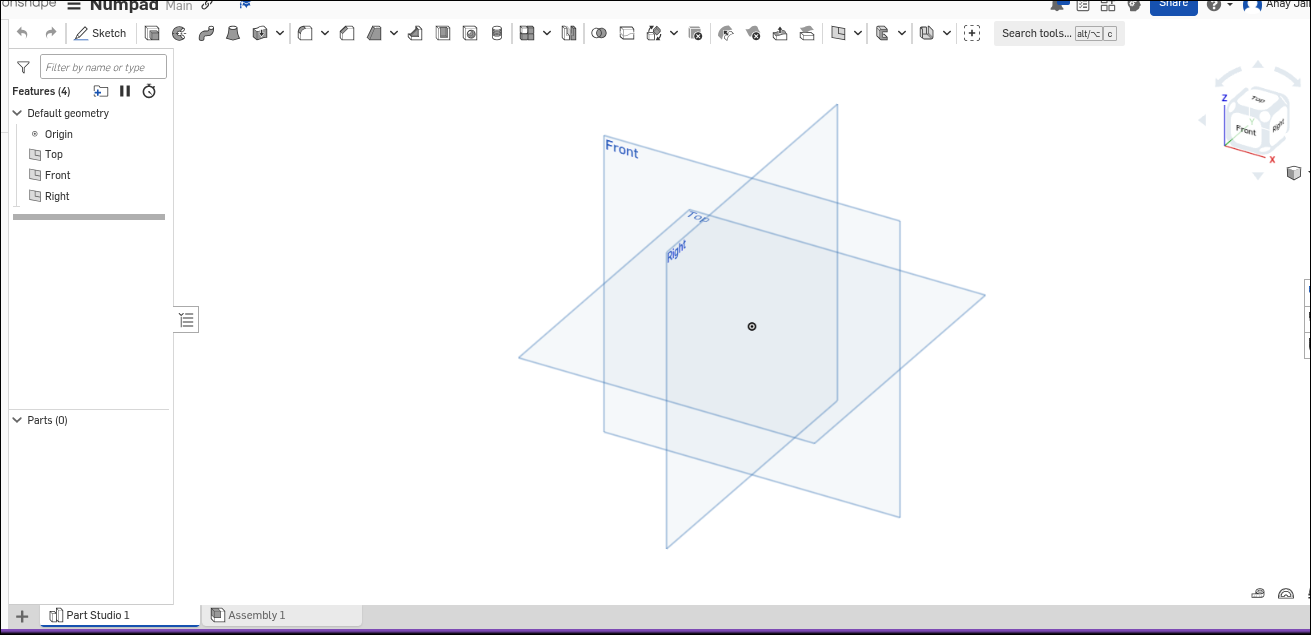Collapse the Default geometry group

[x=17, y=113]
